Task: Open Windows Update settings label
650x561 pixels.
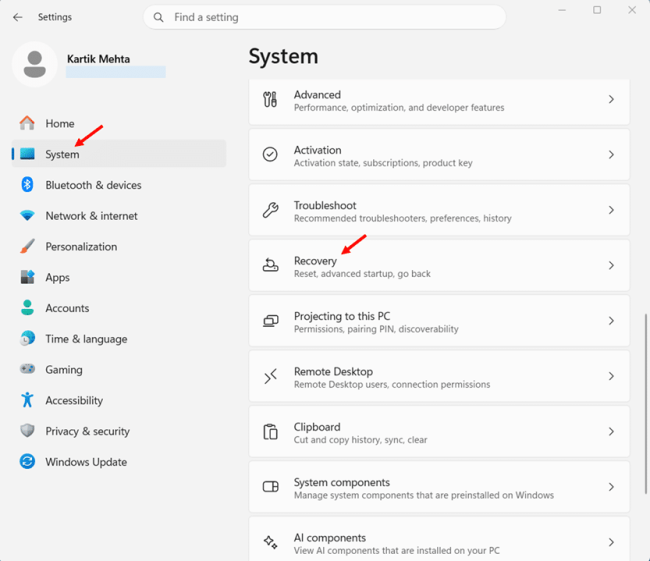Action: point(86,462)
